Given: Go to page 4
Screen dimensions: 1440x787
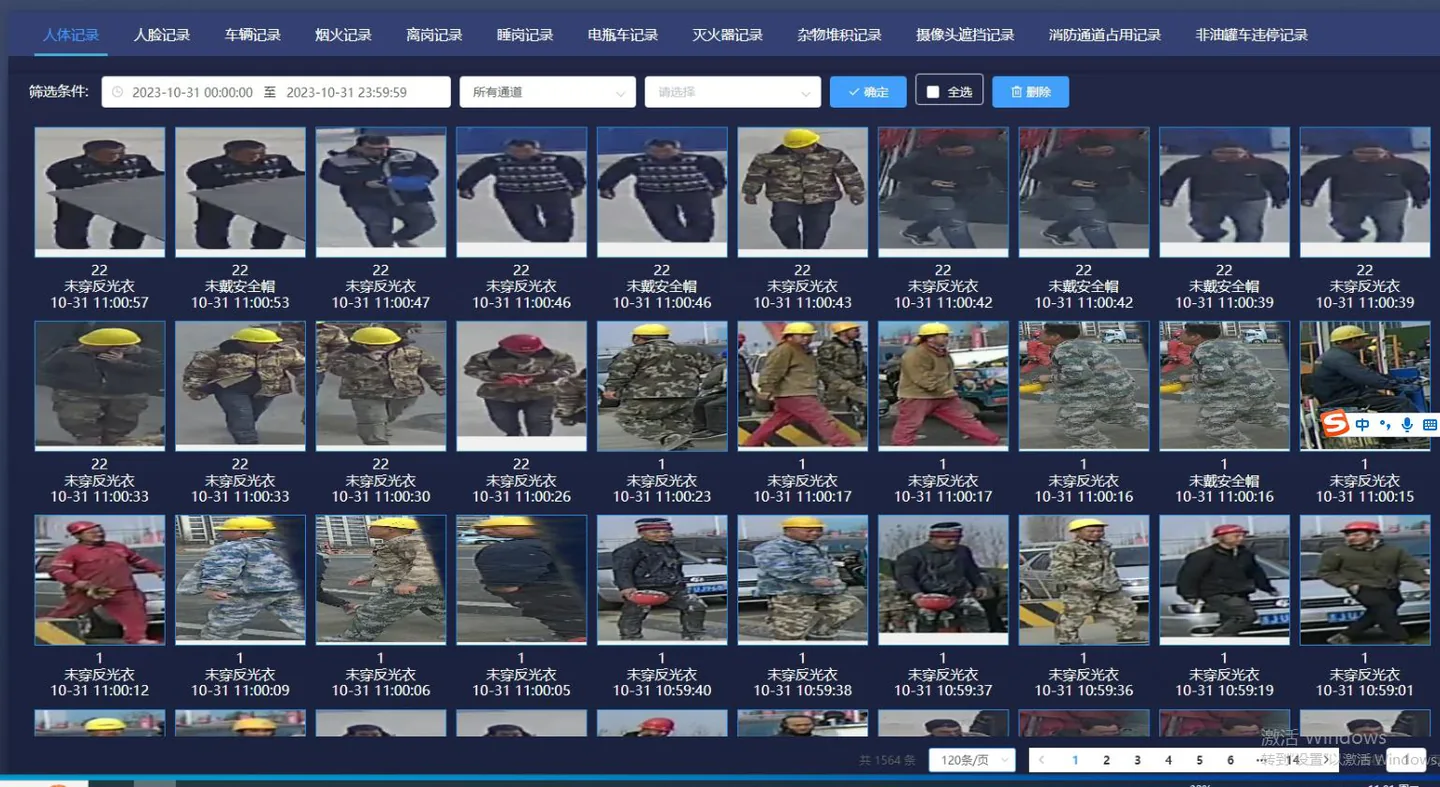Looking at the screenshot, I should 1168,760.
